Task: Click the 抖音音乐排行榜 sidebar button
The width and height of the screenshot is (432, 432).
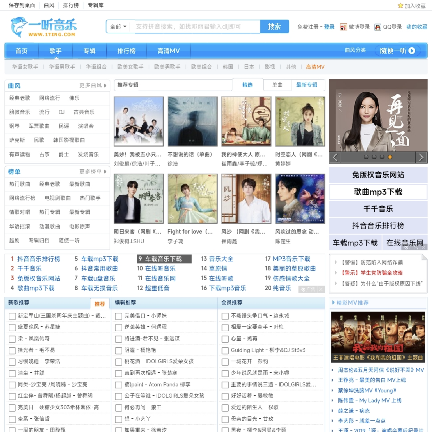Action: click(378, 226)
